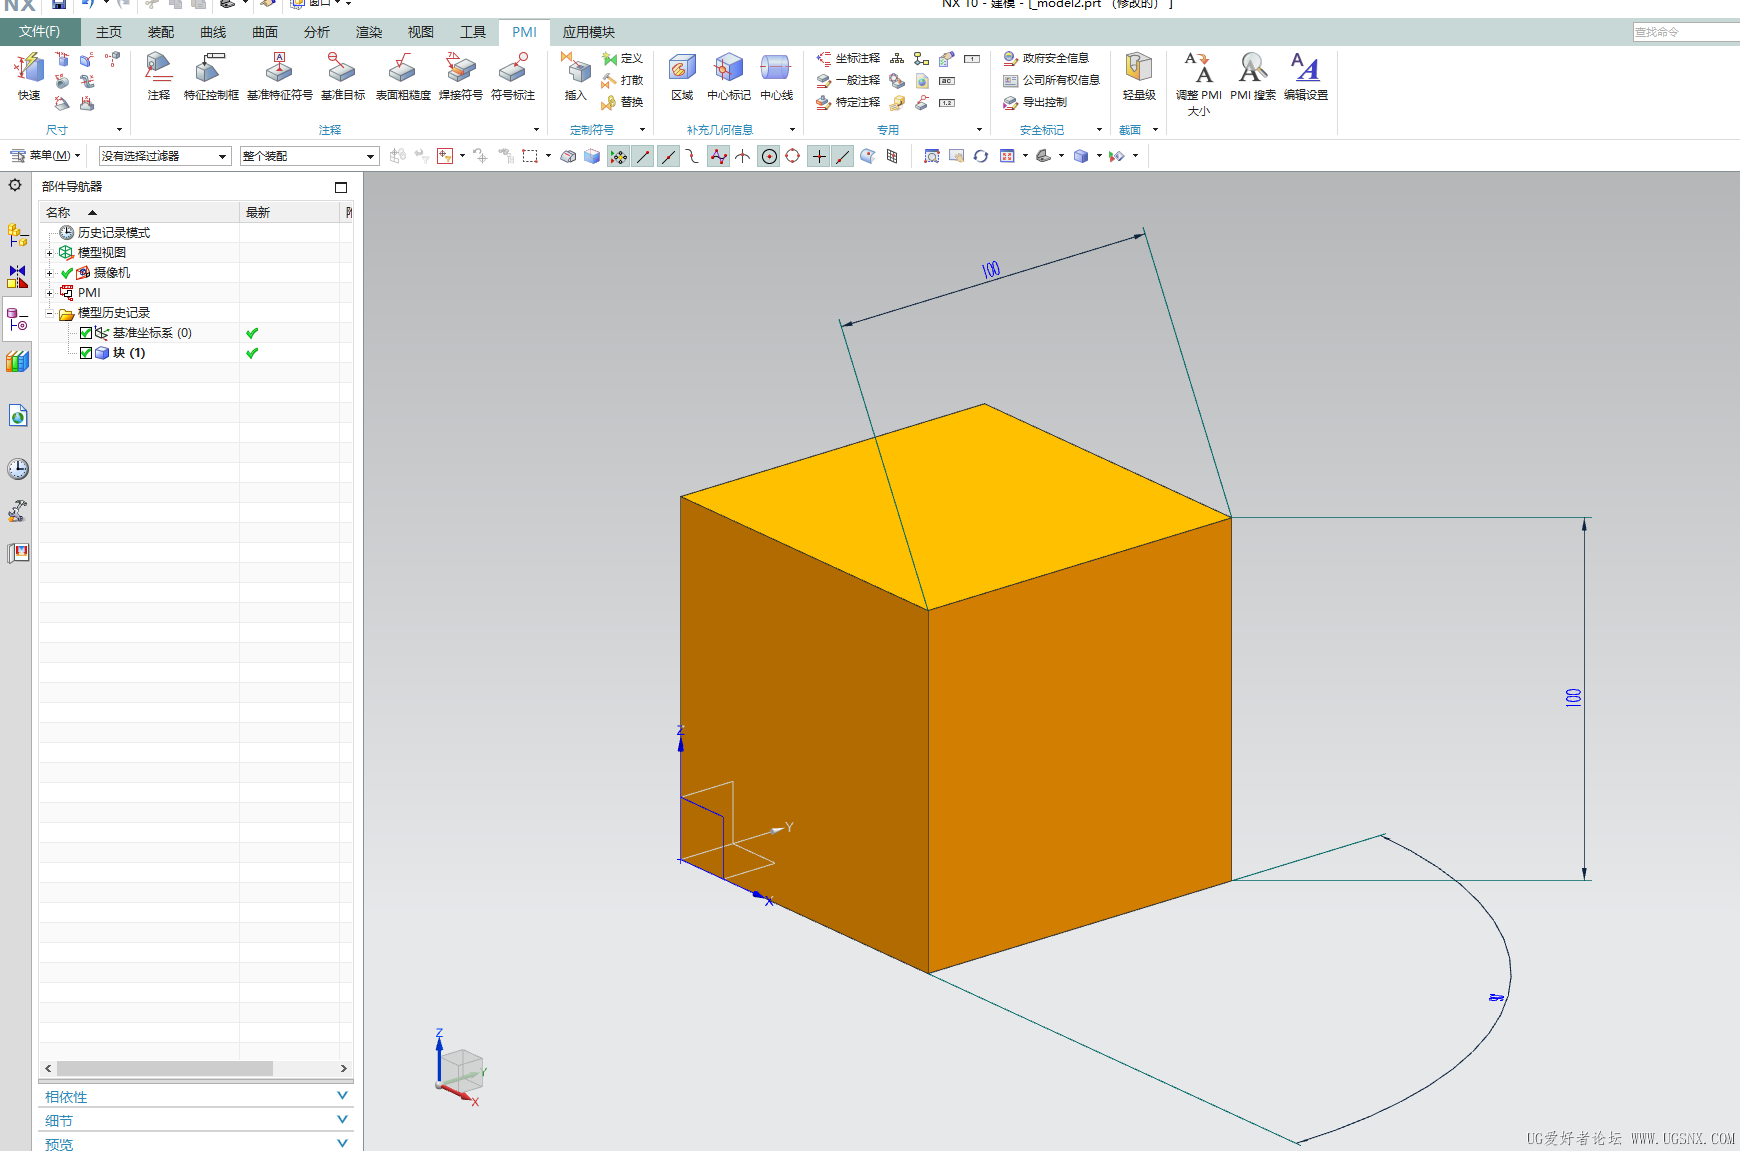Click the 替换 replace symbol button

[622, 102]
